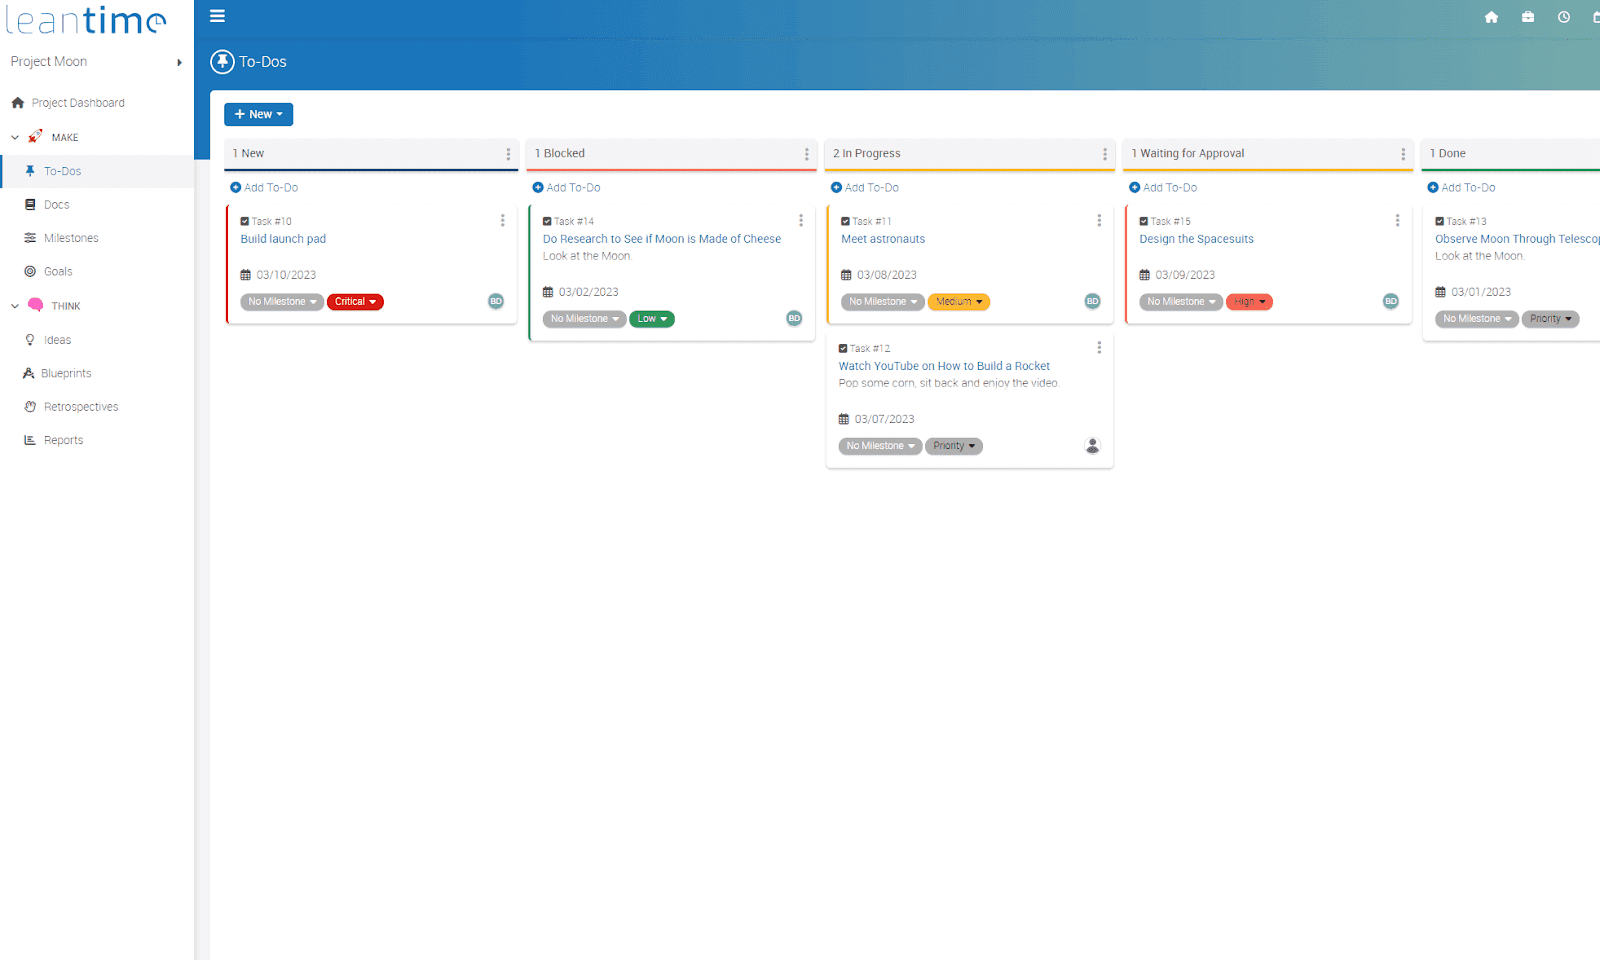The height and width of the screenshot is (960, 1600).
Task: Open the Critical priority dropdown on Build launch pad
Action: pyautogui.click(x=355, y=301)
